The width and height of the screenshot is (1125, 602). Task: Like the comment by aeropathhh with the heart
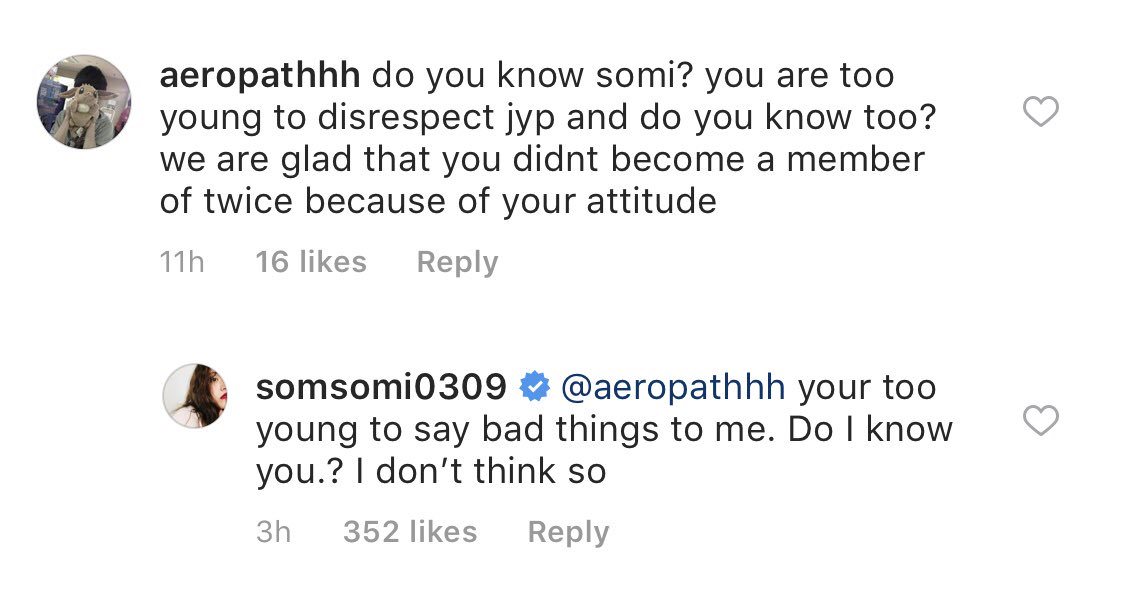[x=1041, y=112]
